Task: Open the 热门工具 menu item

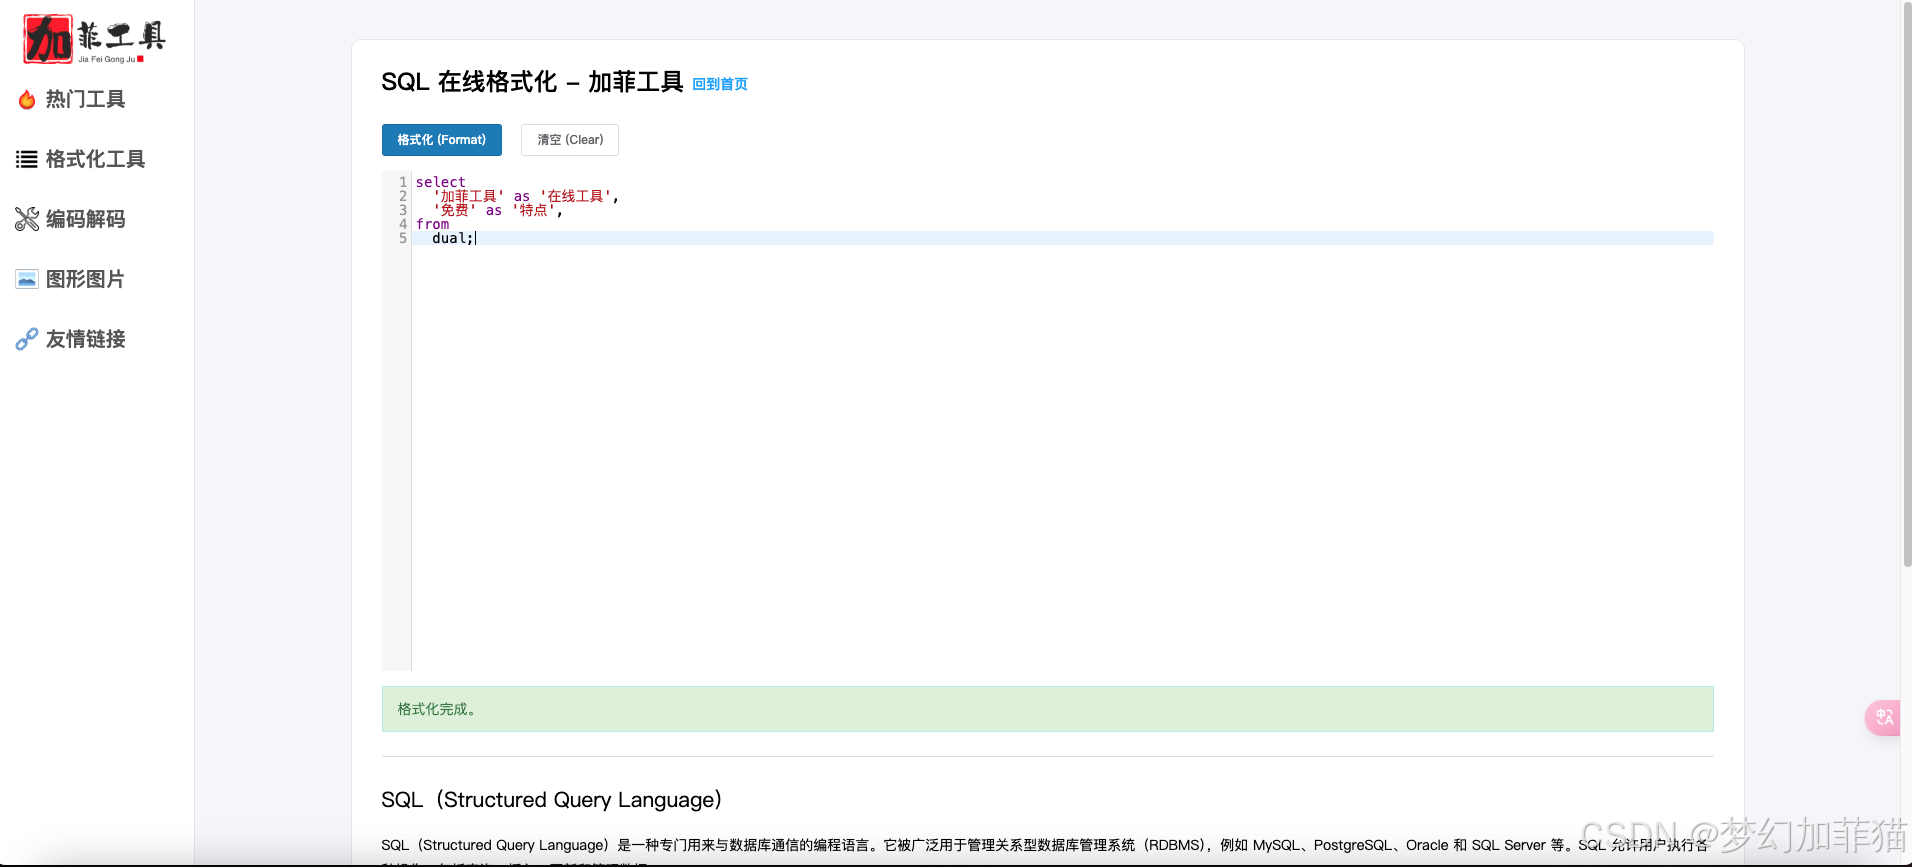Action: point(85,99)
